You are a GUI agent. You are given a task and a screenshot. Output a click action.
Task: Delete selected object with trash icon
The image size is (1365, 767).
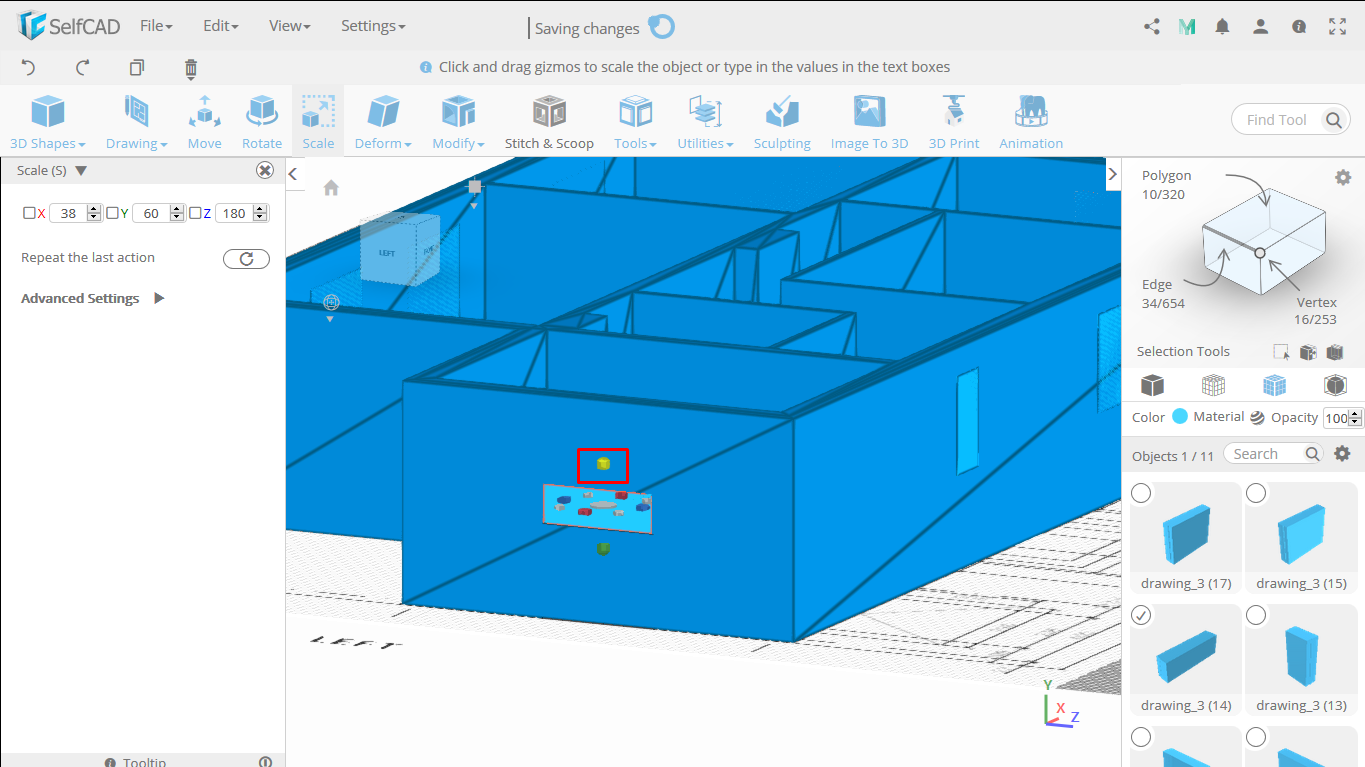[191, 68]
